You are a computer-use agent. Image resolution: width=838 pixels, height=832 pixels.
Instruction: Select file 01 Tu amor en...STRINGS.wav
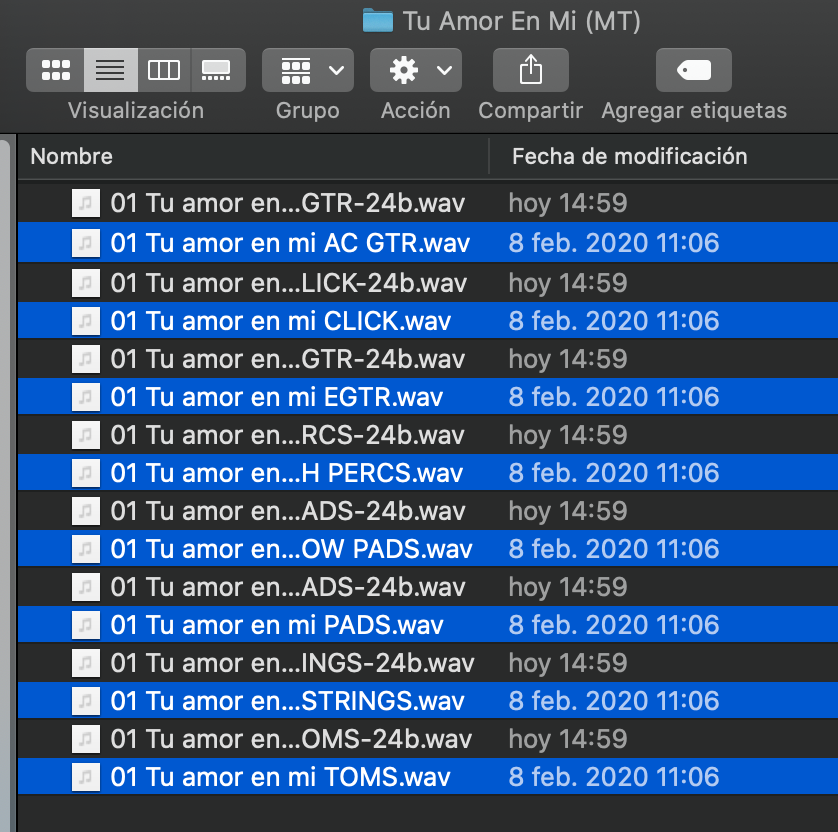[428, 700]
